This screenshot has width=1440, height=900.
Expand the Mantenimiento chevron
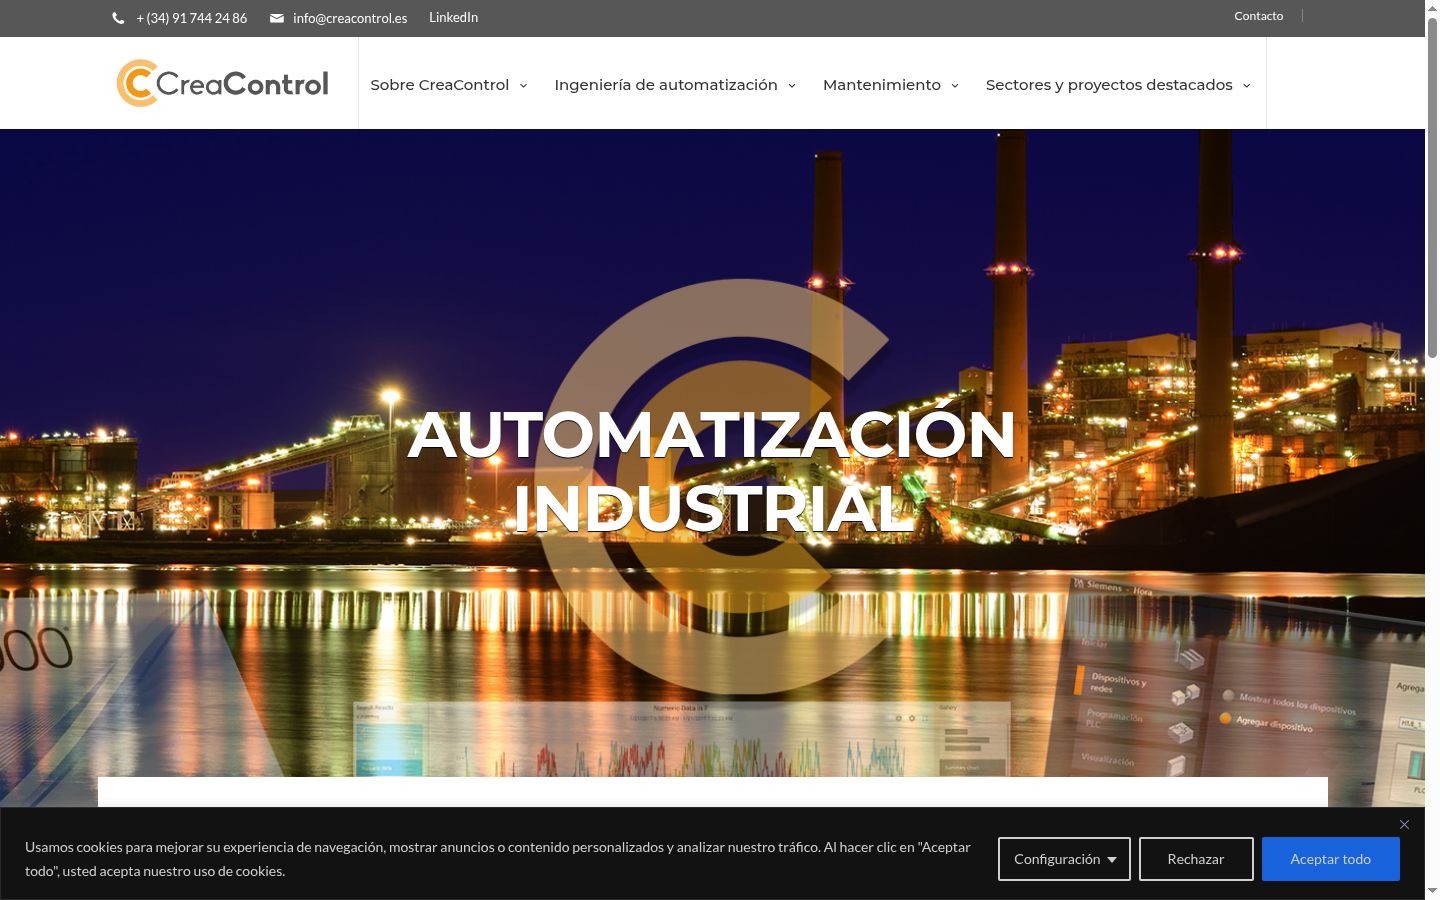pos(955,86)
